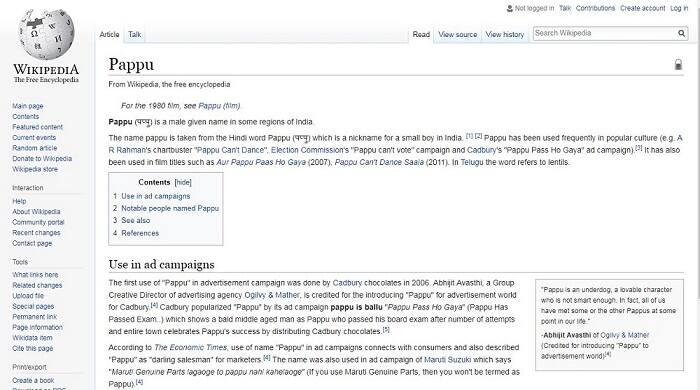Open Upload file link

coord(28,295)
